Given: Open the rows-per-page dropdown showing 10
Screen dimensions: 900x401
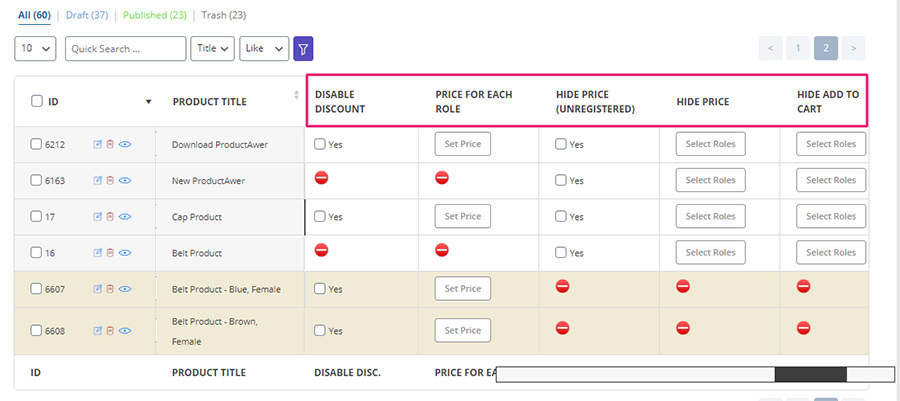Looking at the screenshot, I should [x=35, y=49].
